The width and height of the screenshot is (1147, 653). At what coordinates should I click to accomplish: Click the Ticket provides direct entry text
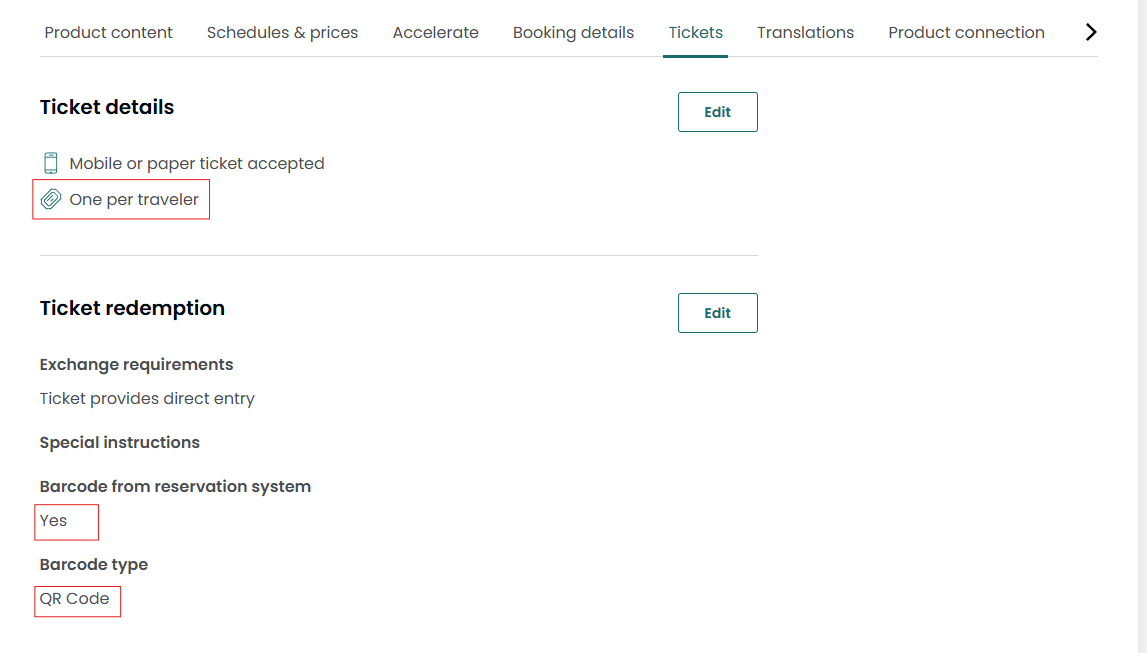pyautogui.click(x=147, y=398)
